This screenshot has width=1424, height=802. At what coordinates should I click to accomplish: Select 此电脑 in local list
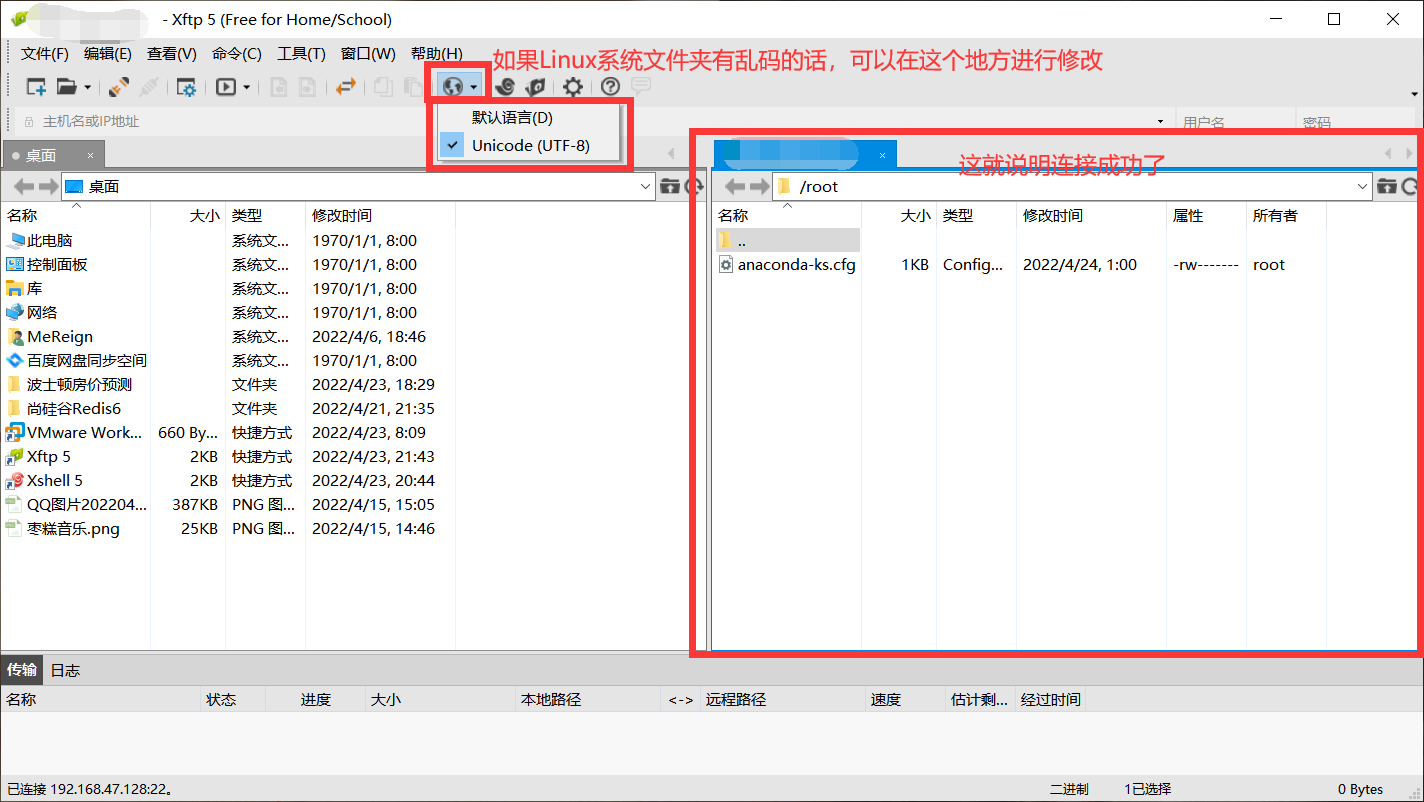[50, 240]
